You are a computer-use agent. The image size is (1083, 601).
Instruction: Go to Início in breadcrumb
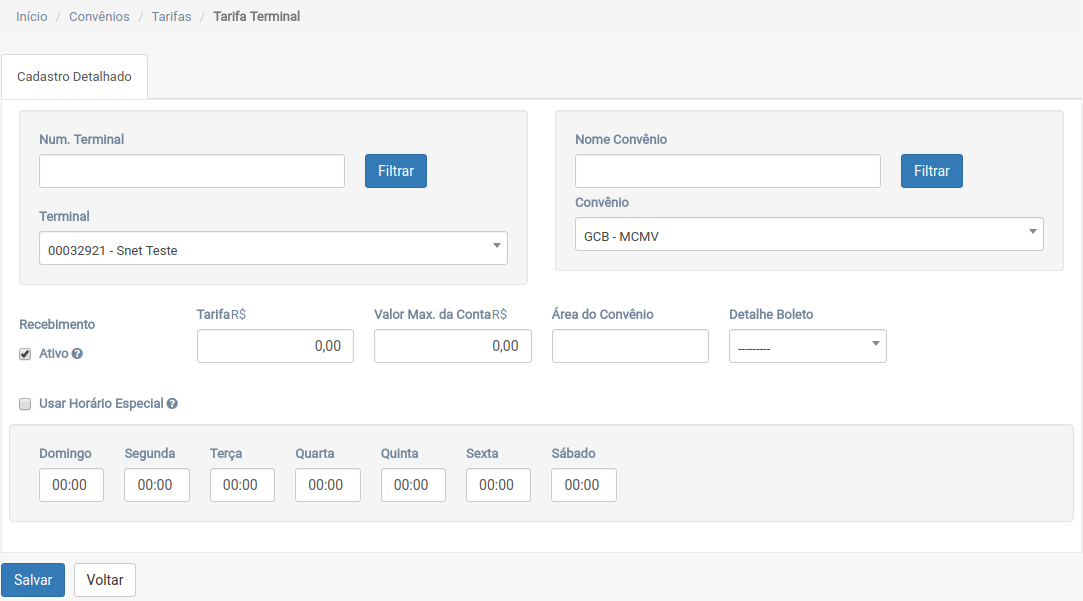click(x=31, y=17)
